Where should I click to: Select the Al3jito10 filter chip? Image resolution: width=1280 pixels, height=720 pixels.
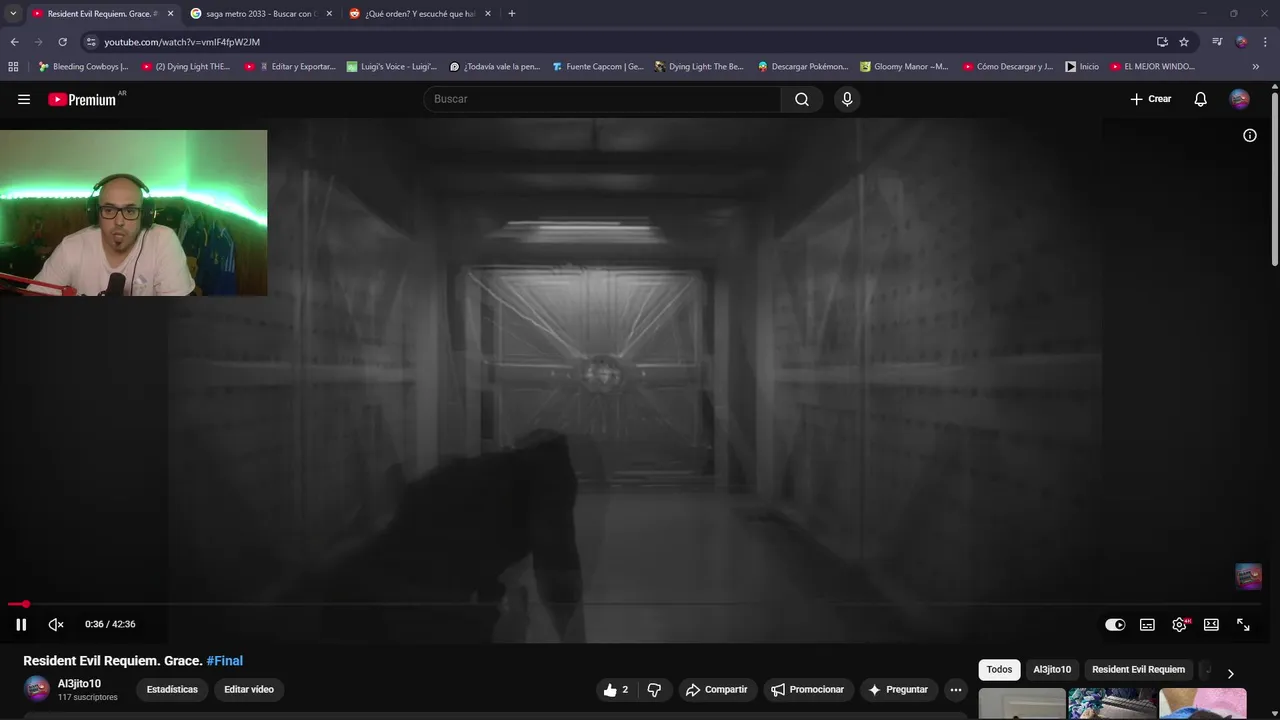(x=1051, y=670)
